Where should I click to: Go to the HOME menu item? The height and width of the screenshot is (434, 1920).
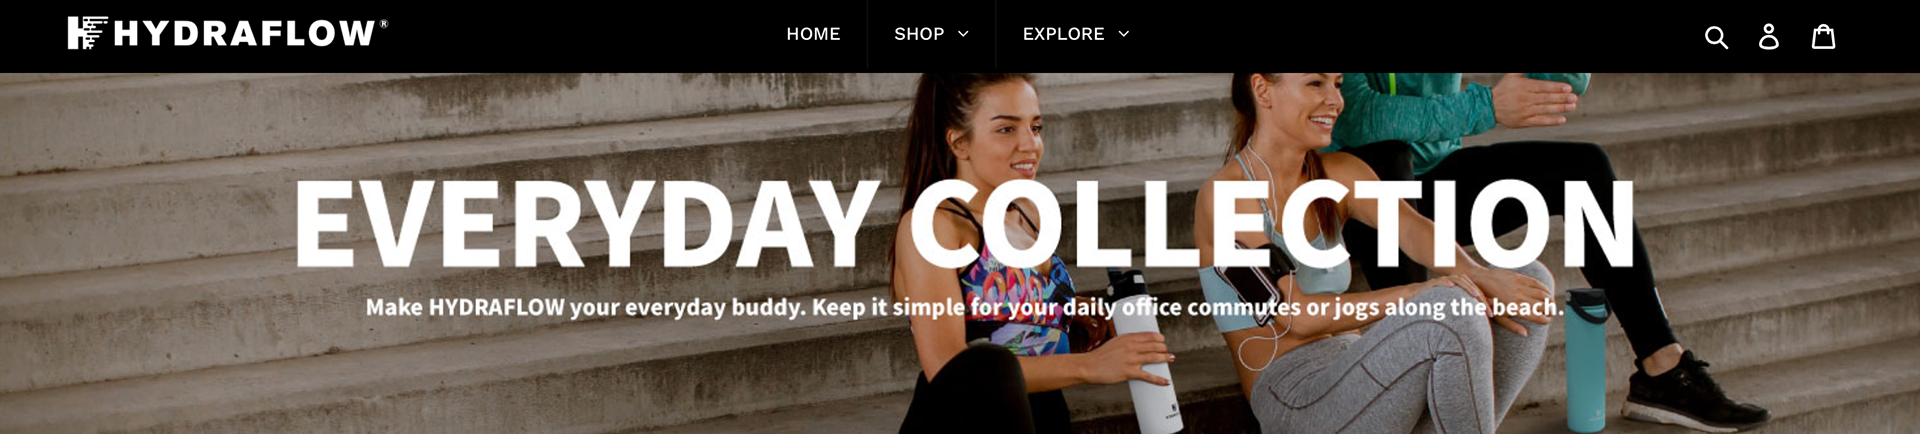(x=813, y=34)
